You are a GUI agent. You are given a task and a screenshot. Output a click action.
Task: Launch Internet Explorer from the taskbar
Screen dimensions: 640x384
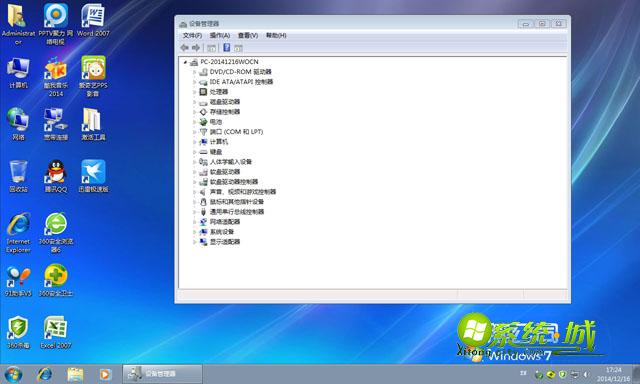click(x=44, y=374)
